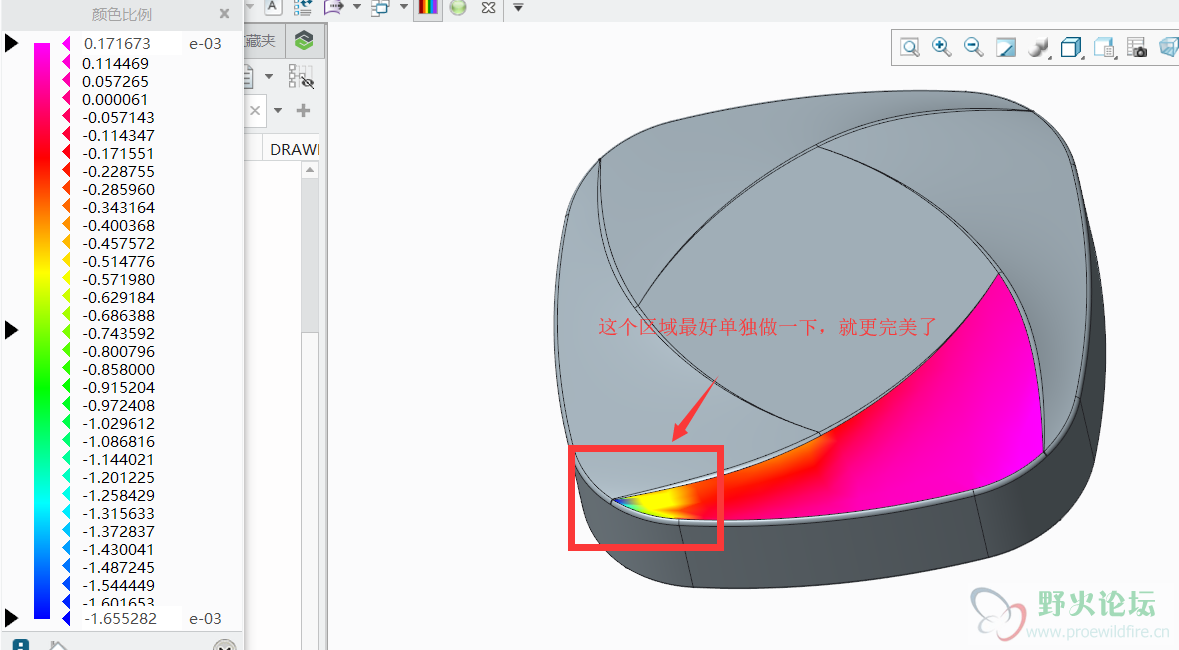Click the repaint screen icon
1179x650 pixels.
coord(1005,48)
